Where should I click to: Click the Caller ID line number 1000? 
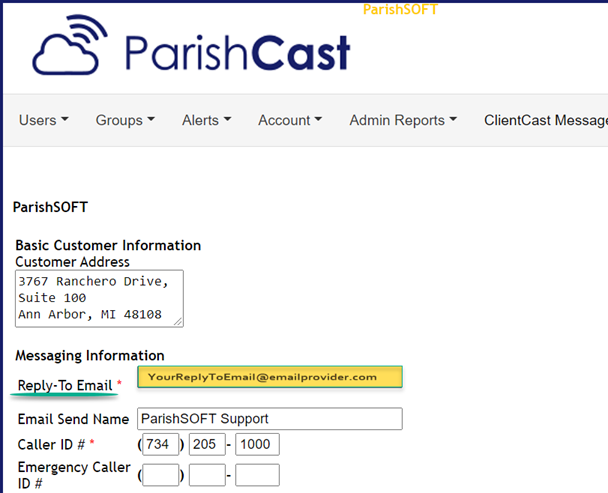pos(257,444)
